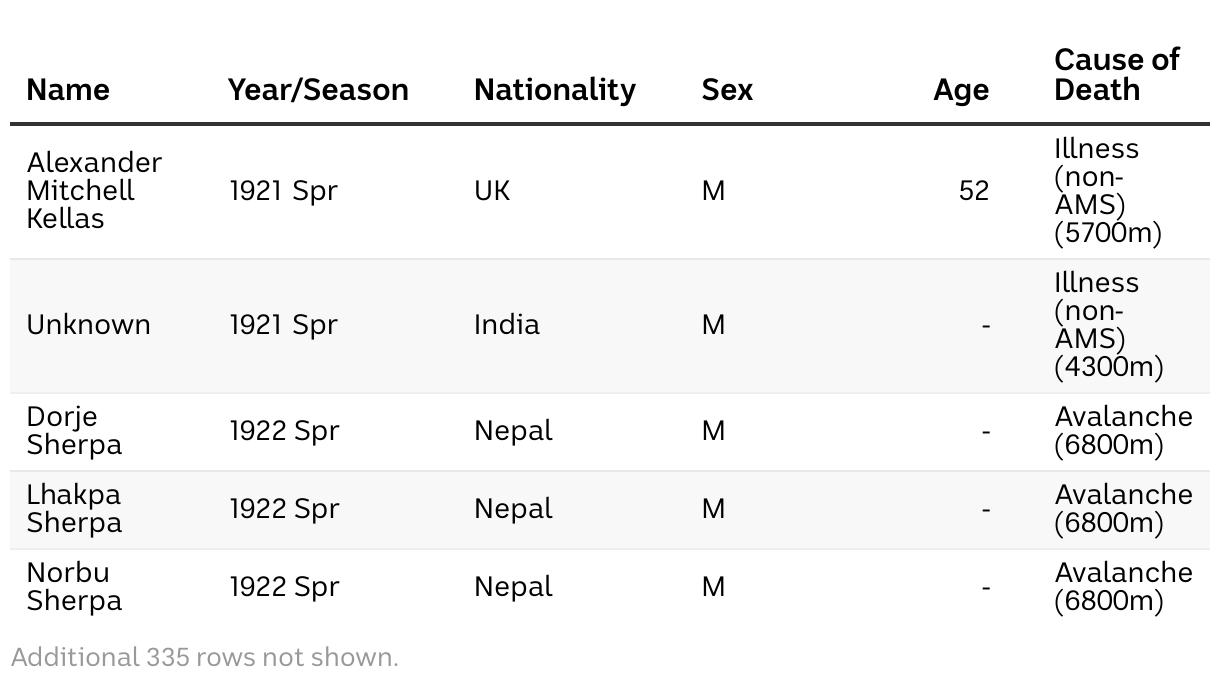The image size is (1220, 682).
Task: Sort by the Year/Season column header
Action: point(318,89)
